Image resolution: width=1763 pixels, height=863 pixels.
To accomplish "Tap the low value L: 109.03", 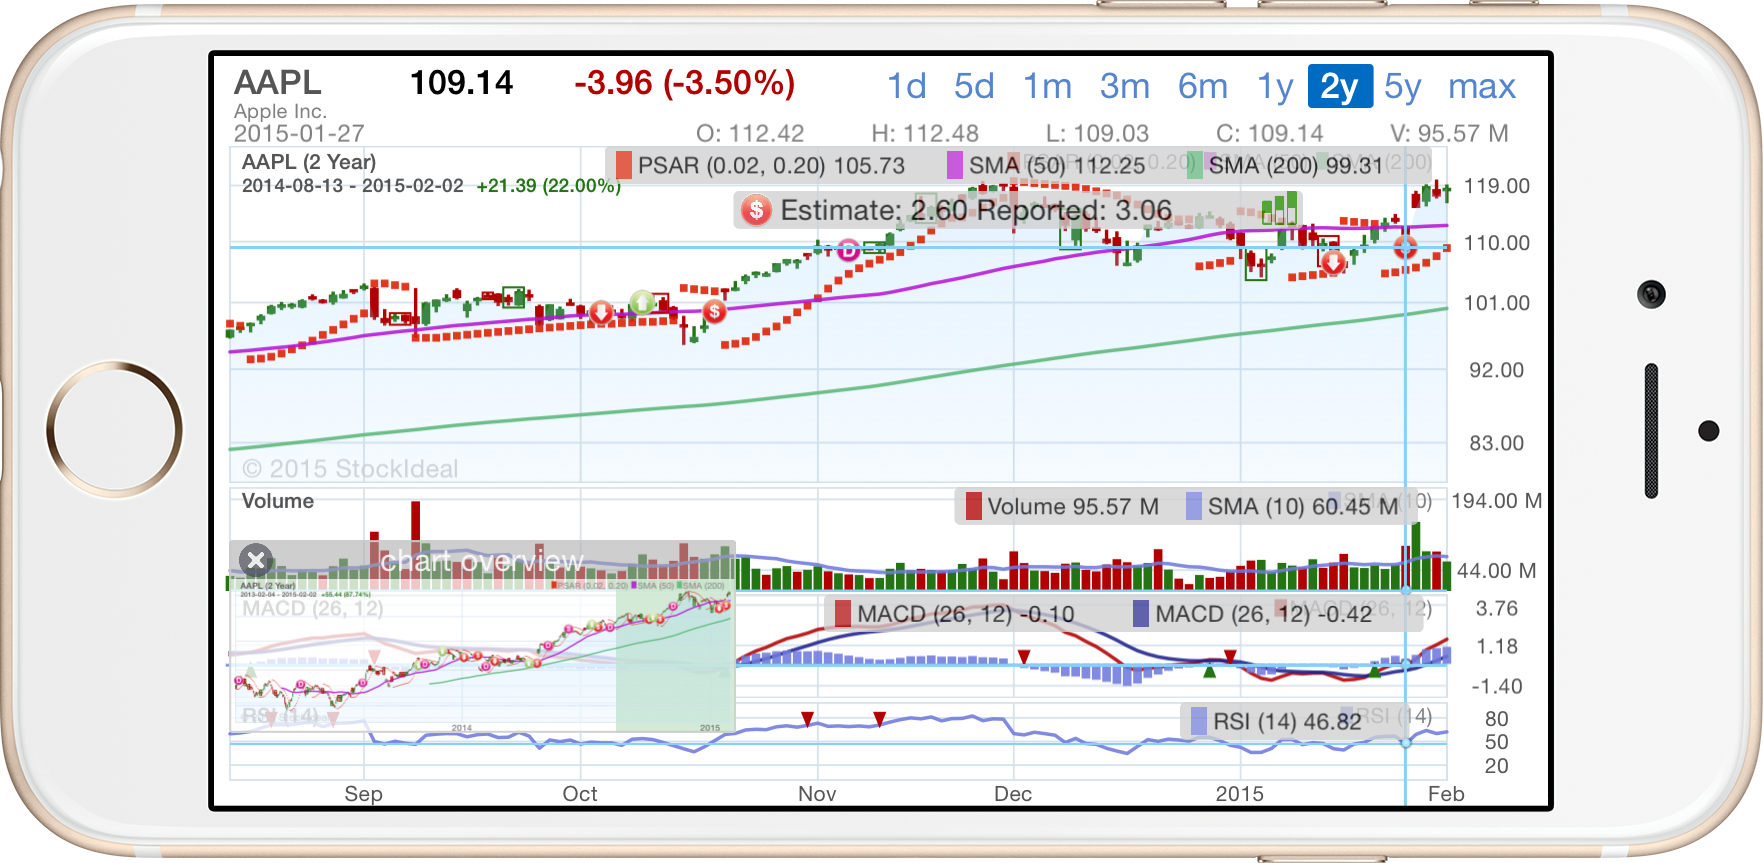I will [1097, 133].
